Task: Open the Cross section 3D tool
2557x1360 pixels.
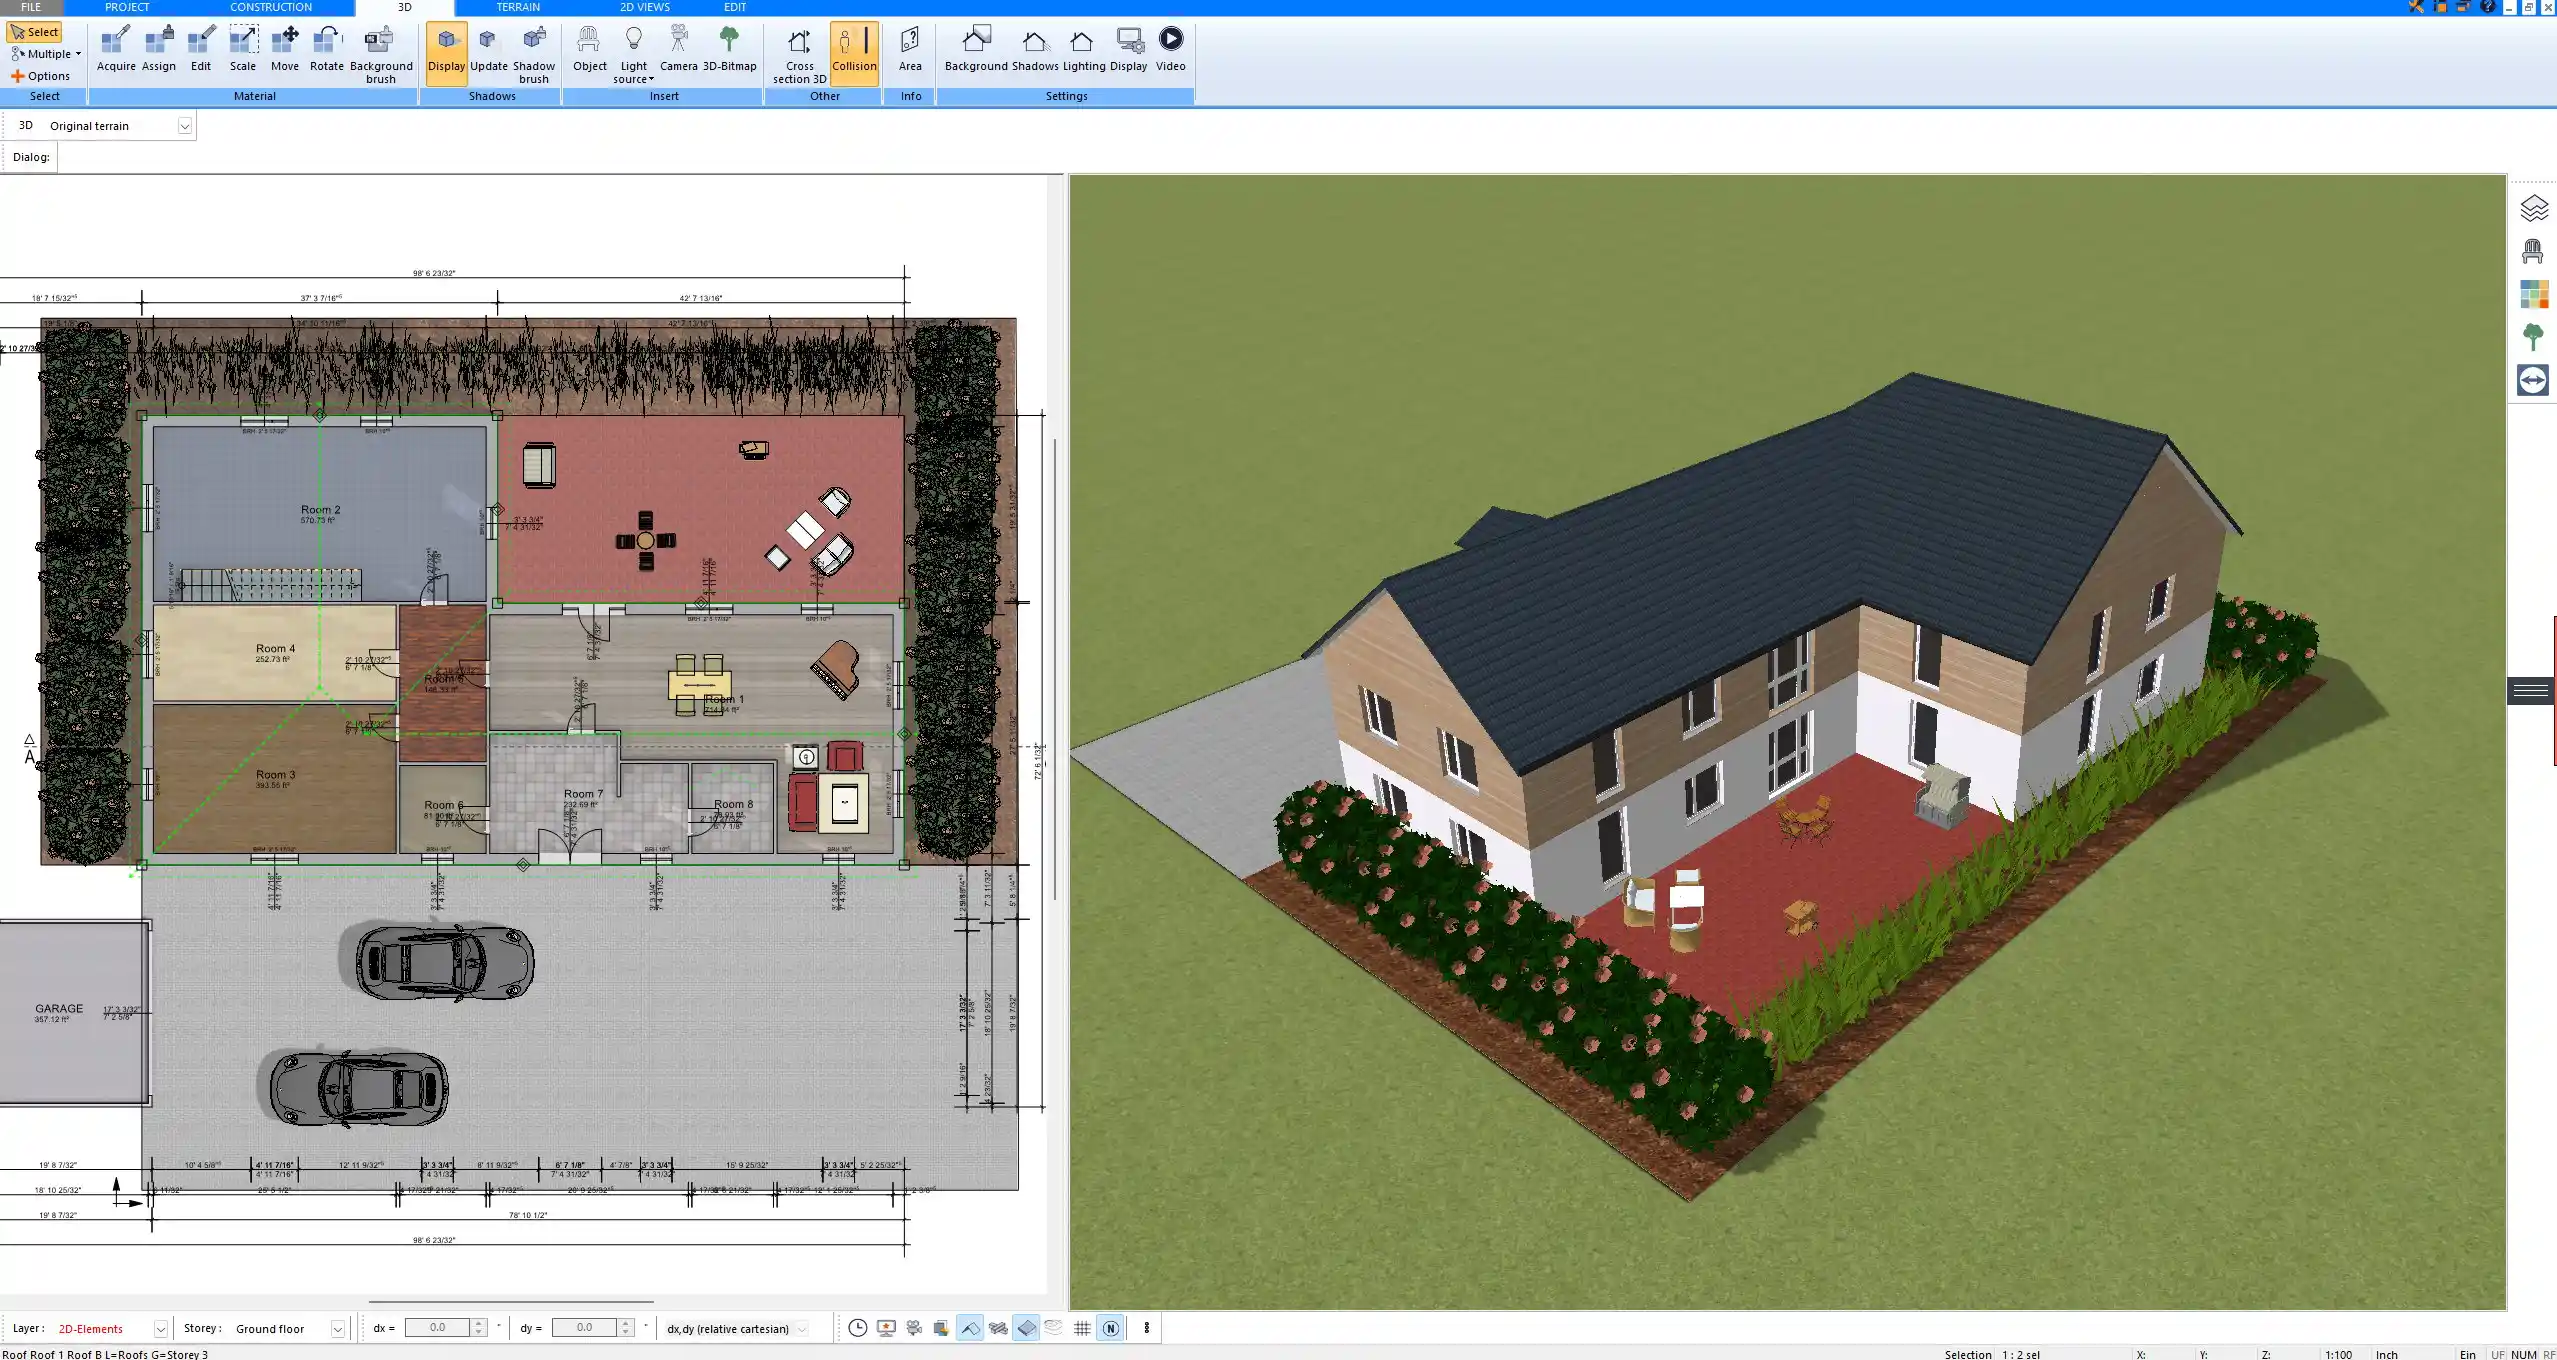Action: [798, 52]
